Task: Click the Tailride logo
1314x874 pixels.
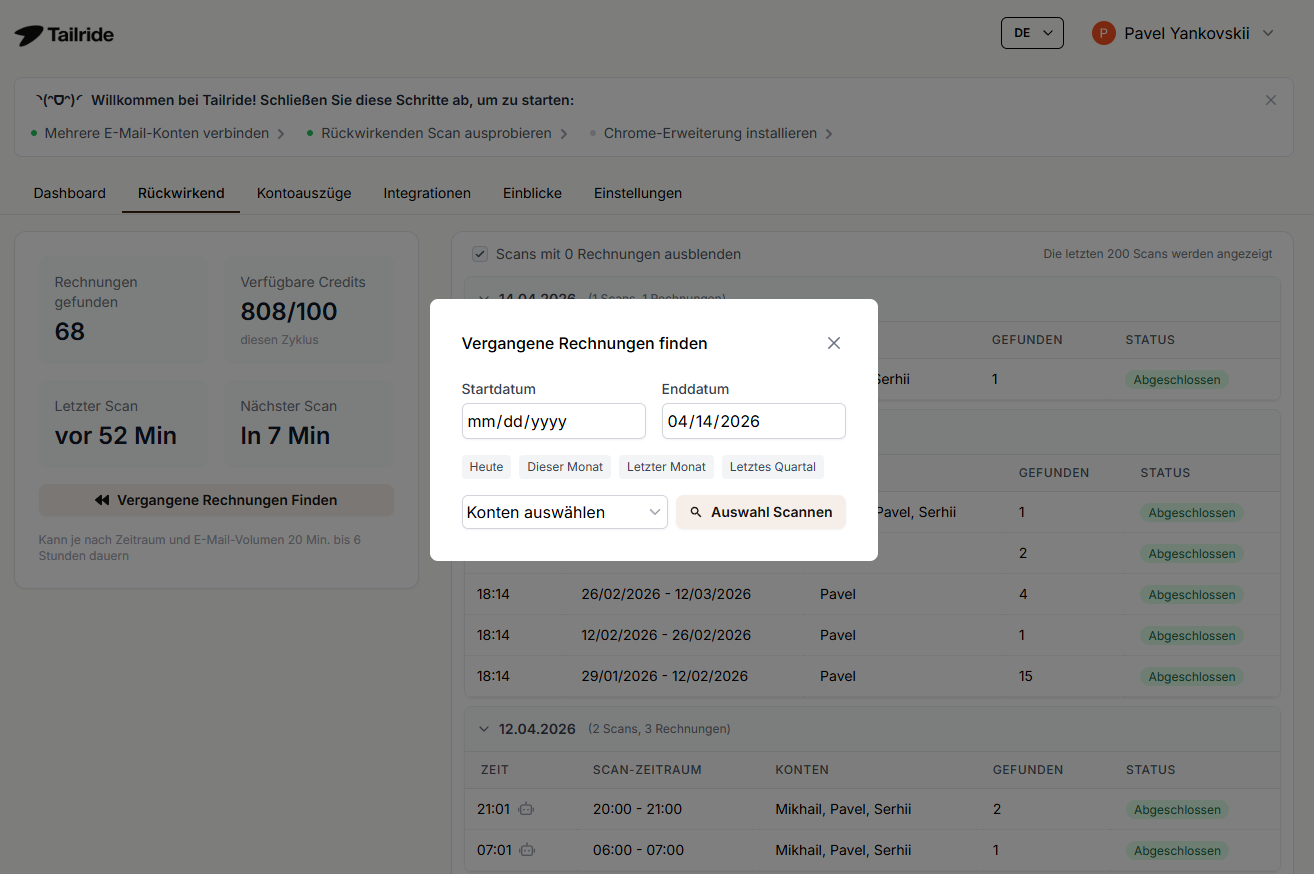Action: click(x=64, y=35)
